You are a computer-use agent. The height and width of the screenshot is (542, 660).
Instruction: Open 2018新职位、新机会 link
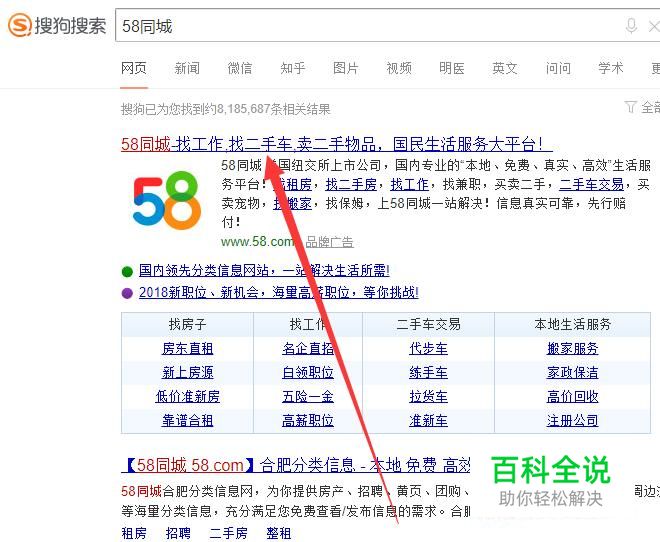279,292
